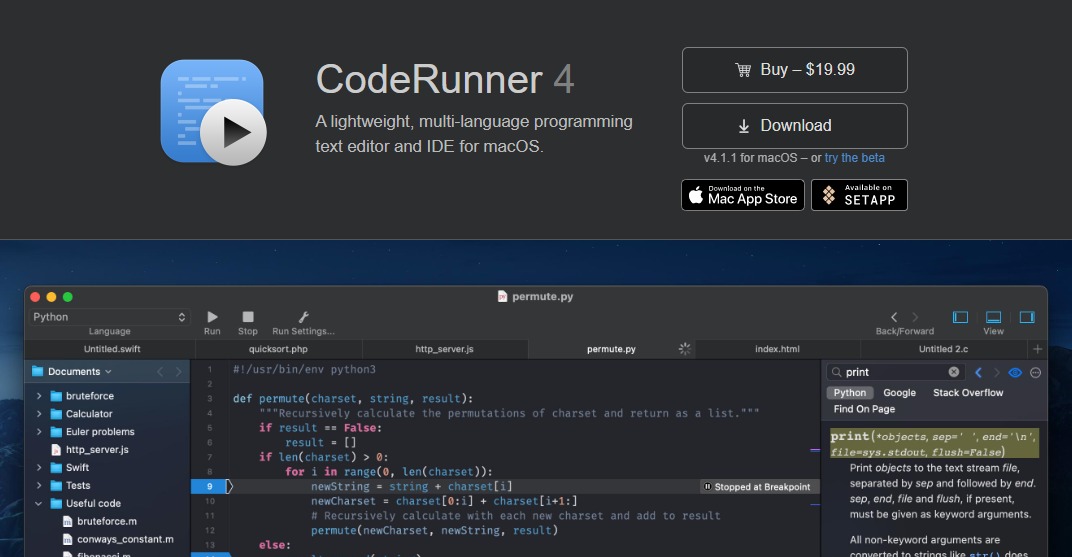Click the Download button
The width and height of the screenshot is (1072, 557).
(794, 126)
